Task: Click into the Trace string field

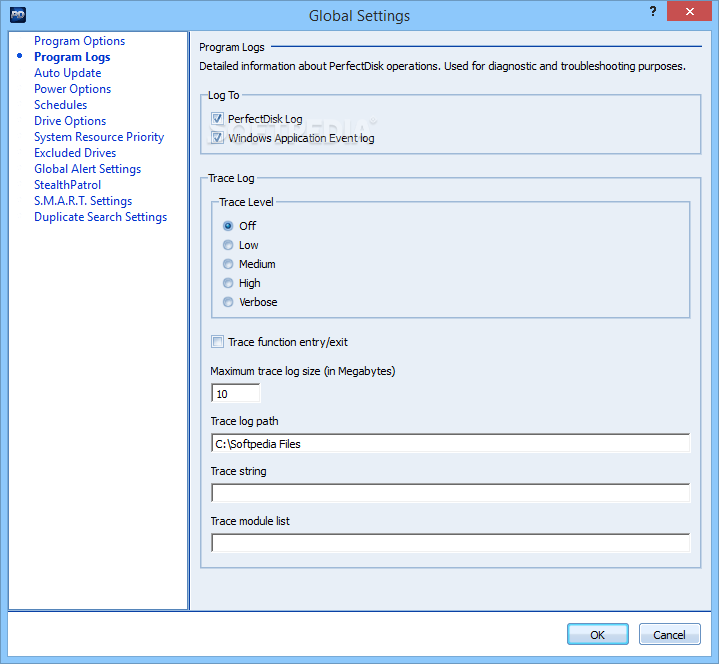Action: click(x=450, y=493)
